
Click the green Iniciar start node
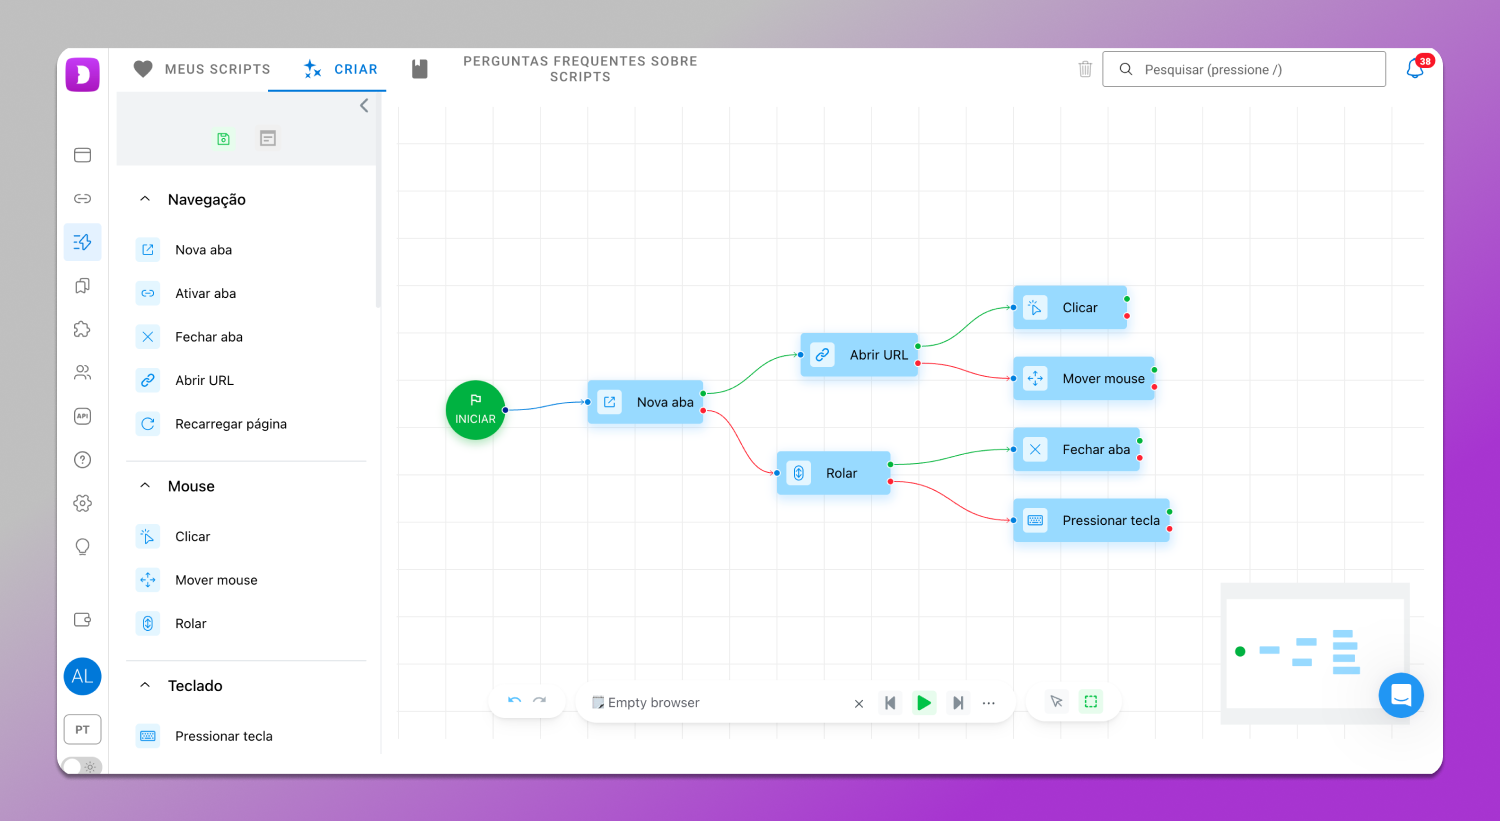click(x=475, y=410)
